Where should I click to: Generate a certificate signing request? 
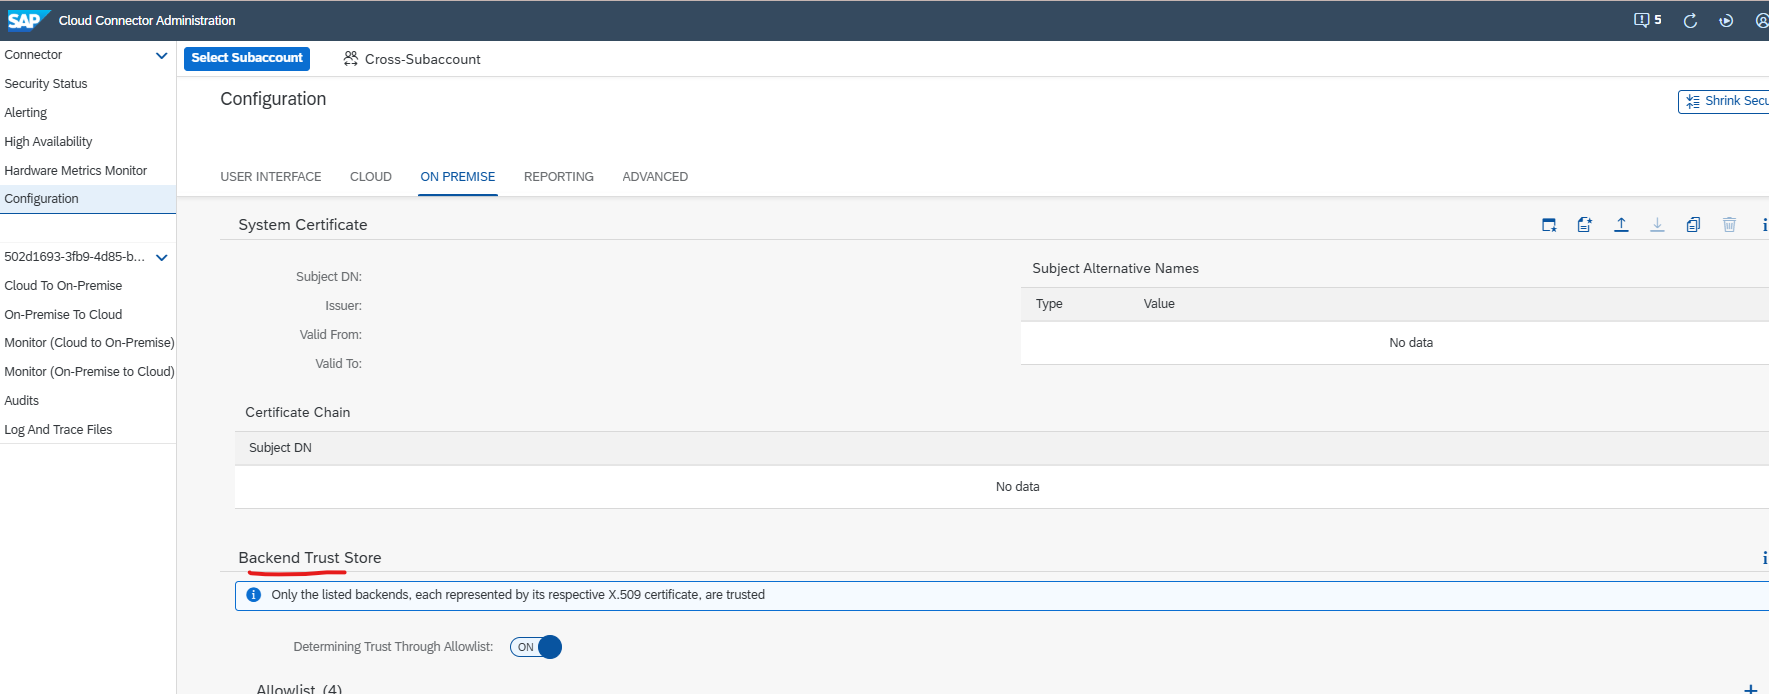click(1585, 225)
